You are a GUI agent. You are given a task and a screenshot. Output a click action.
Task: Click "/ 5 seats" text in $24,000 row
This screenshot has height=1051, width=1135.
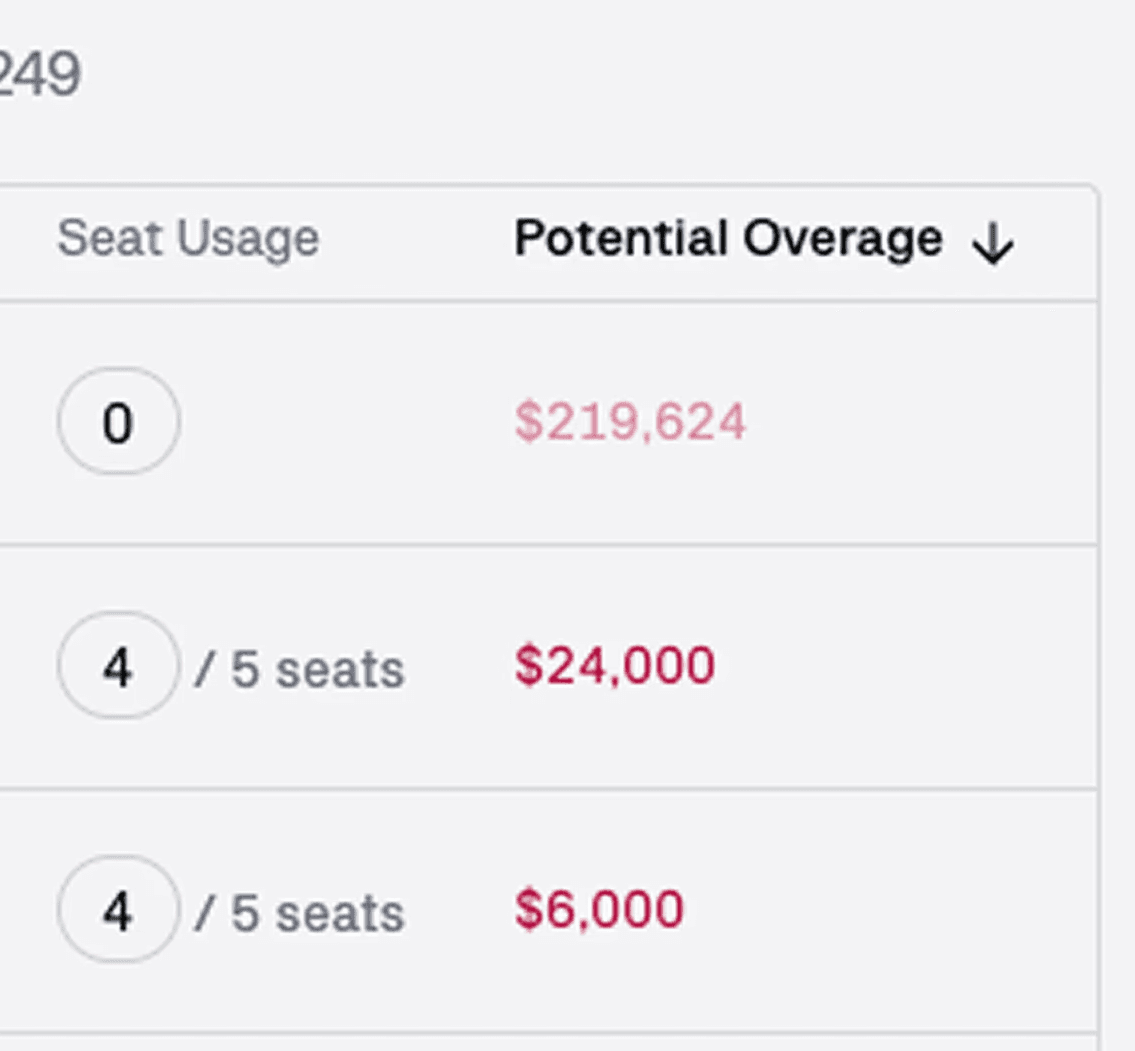(x=300, y=668)
